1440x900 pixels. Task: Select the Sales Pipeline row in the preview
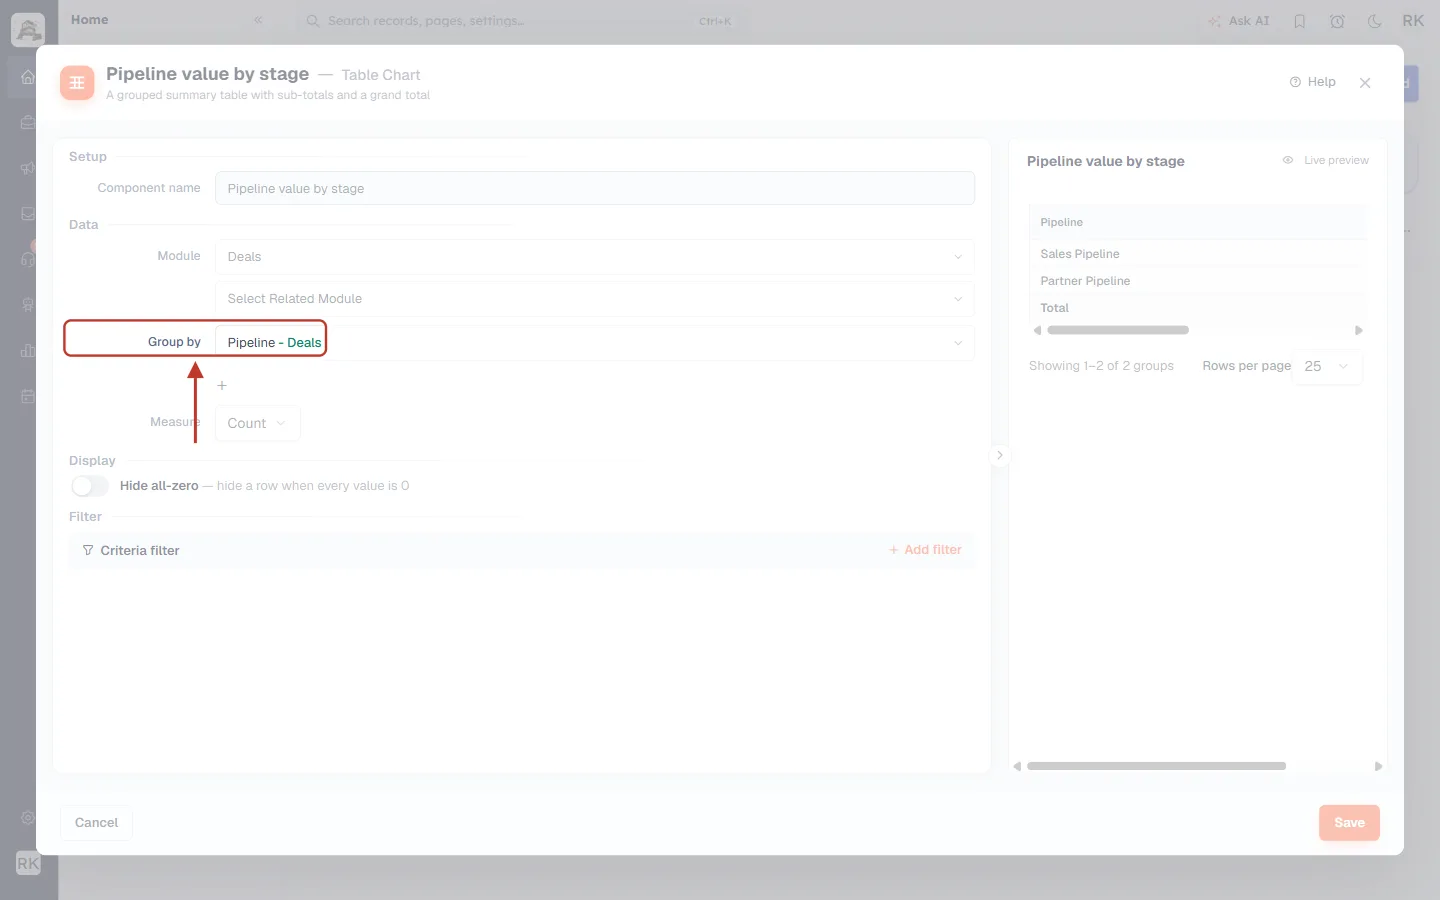[1198, 254]
